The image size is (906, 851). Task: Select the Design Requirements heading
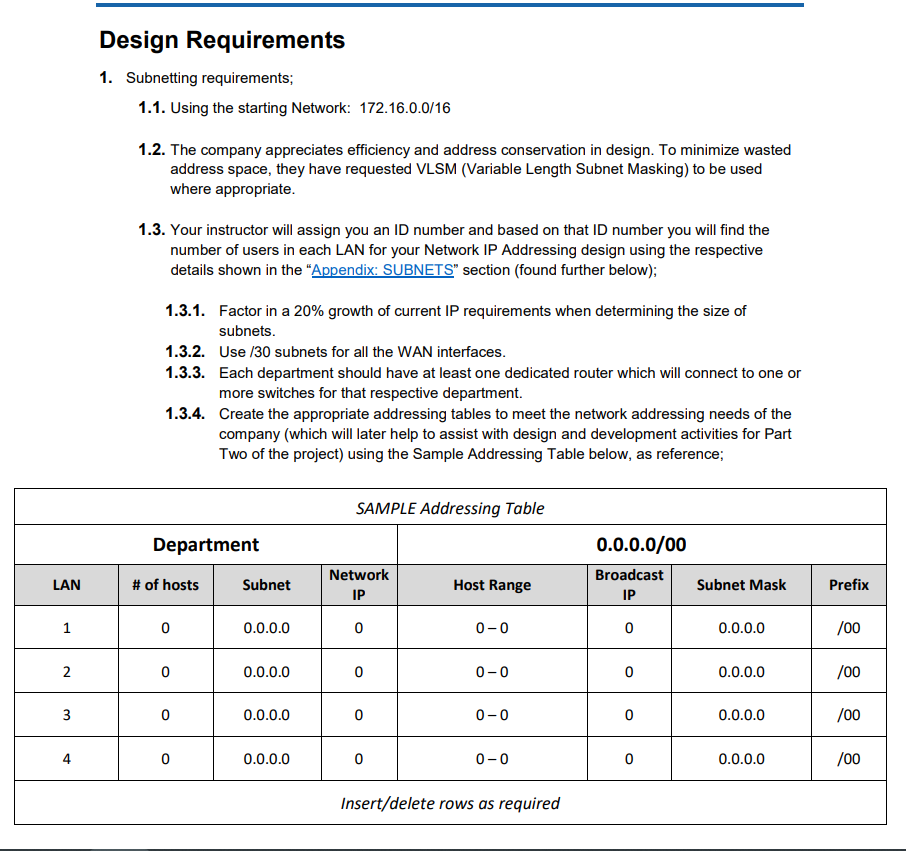coord(222,40)
